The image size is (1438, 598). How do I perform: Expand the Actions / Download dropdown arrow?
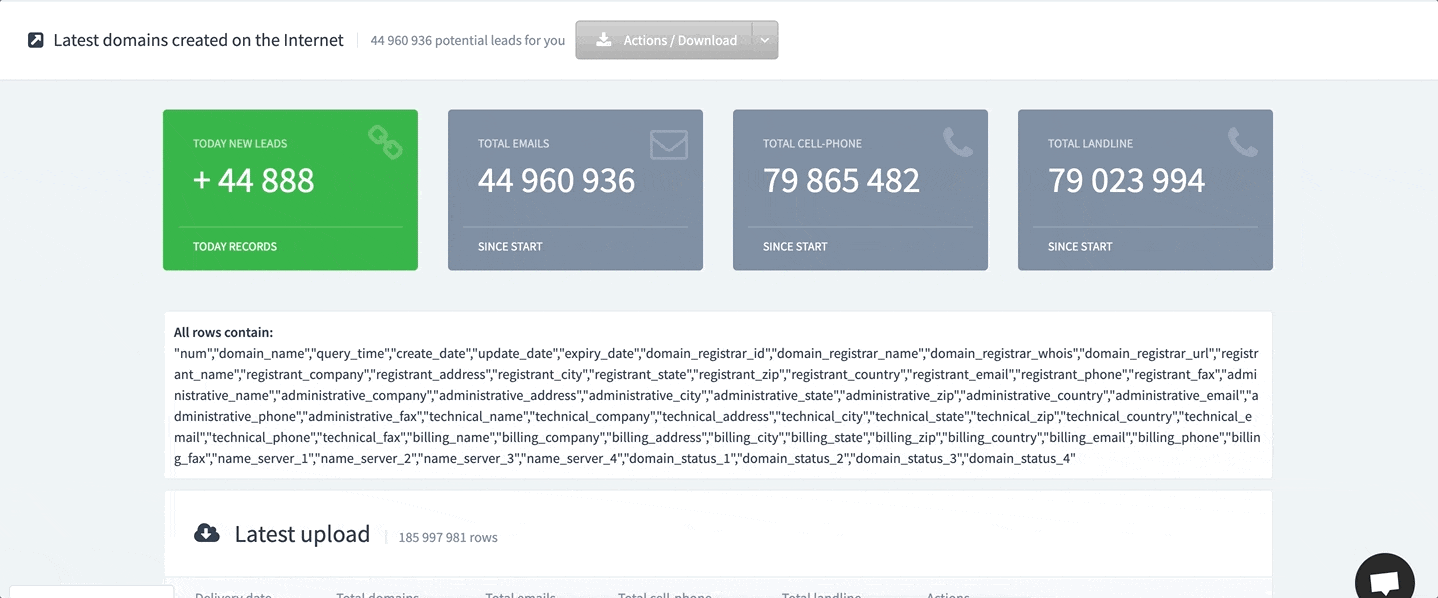coord(763,40)
